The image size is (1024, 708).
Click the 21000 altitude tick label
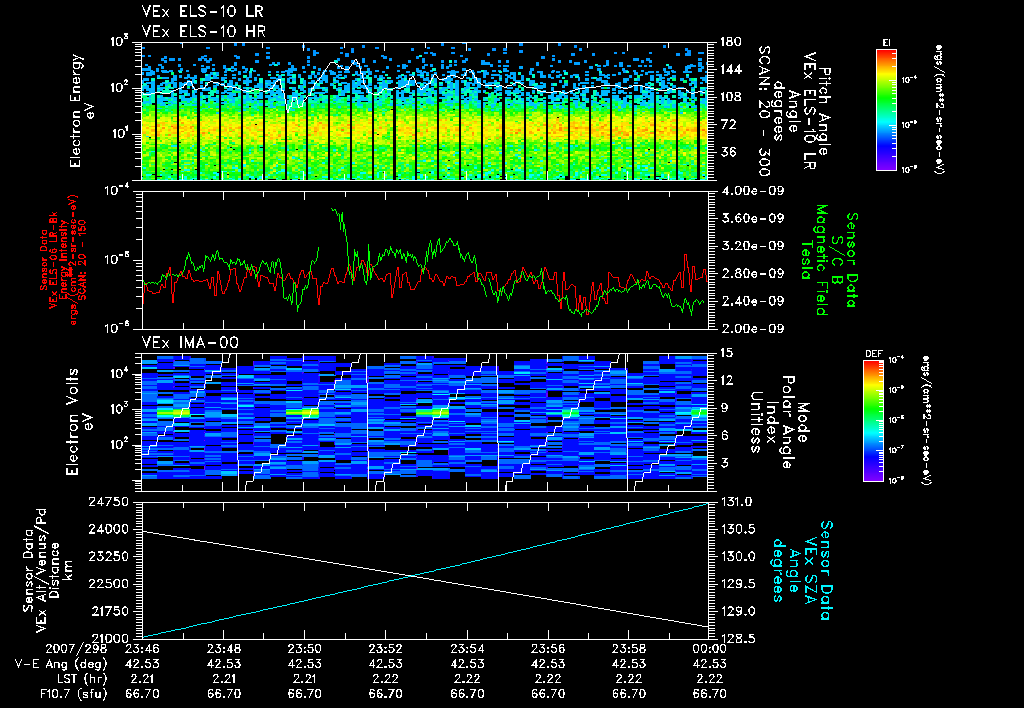[108, 638]
